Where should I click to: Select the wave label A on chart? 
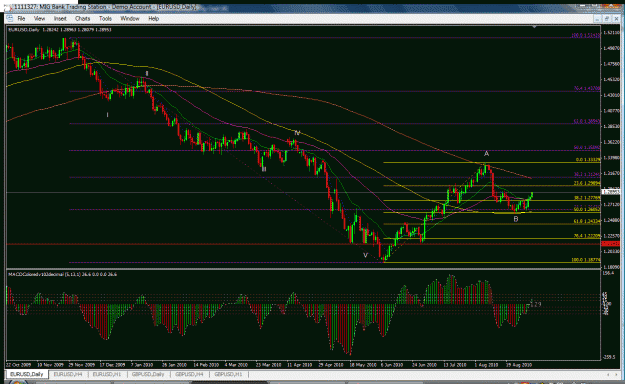(x=486, y=154)
